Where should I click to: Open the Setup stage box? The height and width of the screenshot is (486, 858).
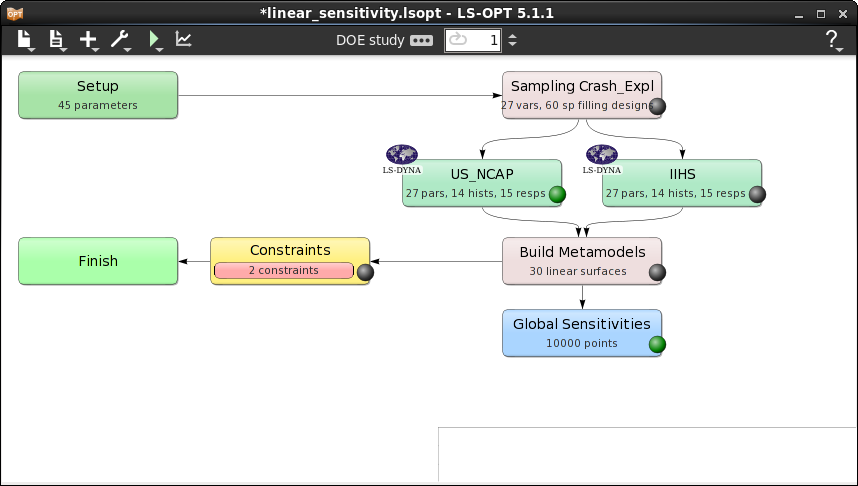coord(98,95)
